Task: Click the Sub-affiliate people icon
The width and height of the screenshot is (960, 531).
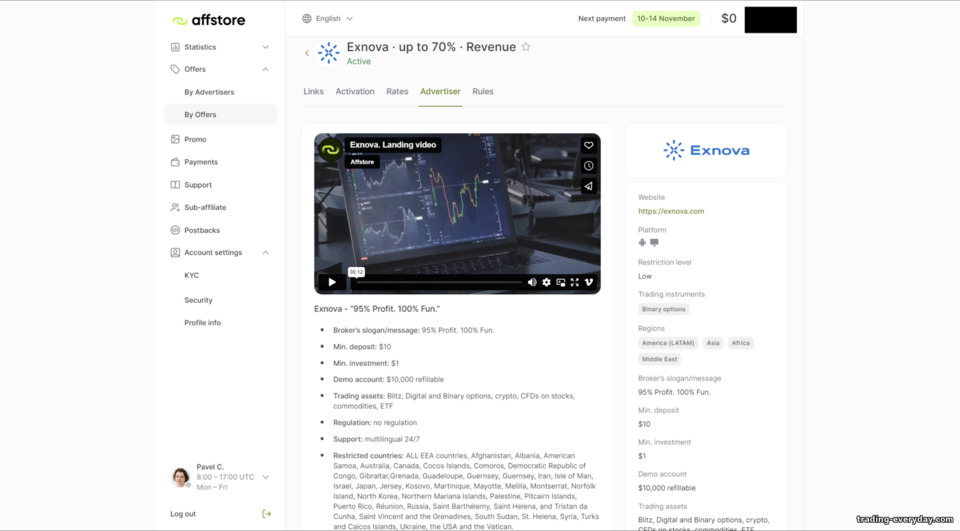Action: [175, 208]
